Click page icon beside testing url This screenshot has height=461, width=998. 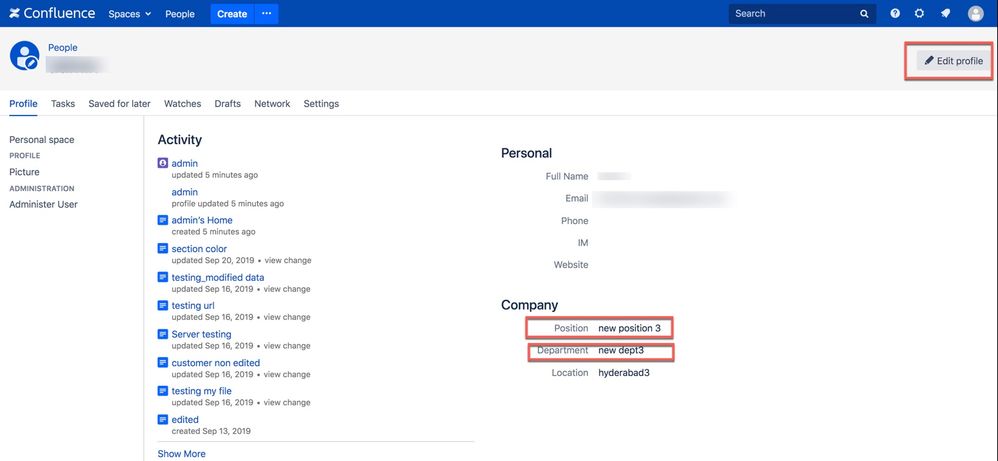pos(162,306)
